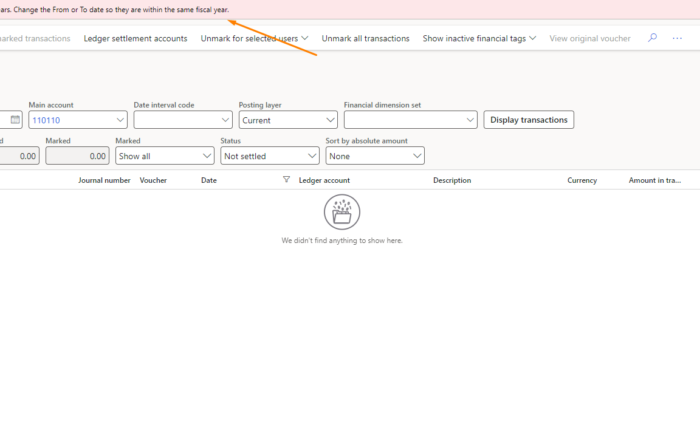700x441 pixels.
Task: Click the fiscal year error message text
Action: tap(115, 9)
